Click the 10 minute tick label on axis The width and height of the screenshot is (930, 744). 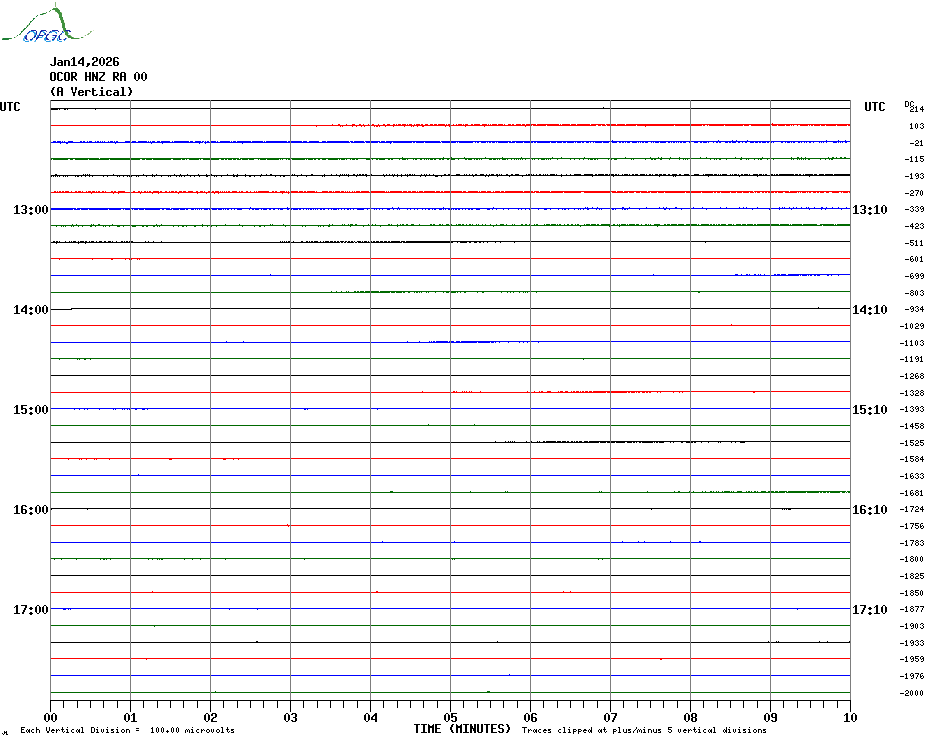850,717
